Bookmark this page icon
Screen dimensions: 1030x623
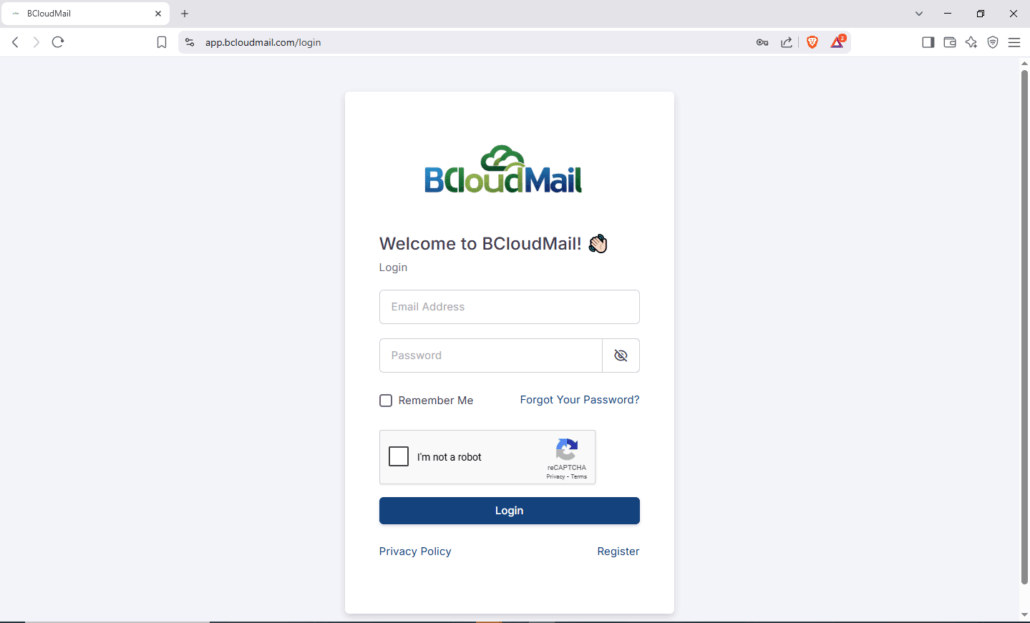coord(162,42)
